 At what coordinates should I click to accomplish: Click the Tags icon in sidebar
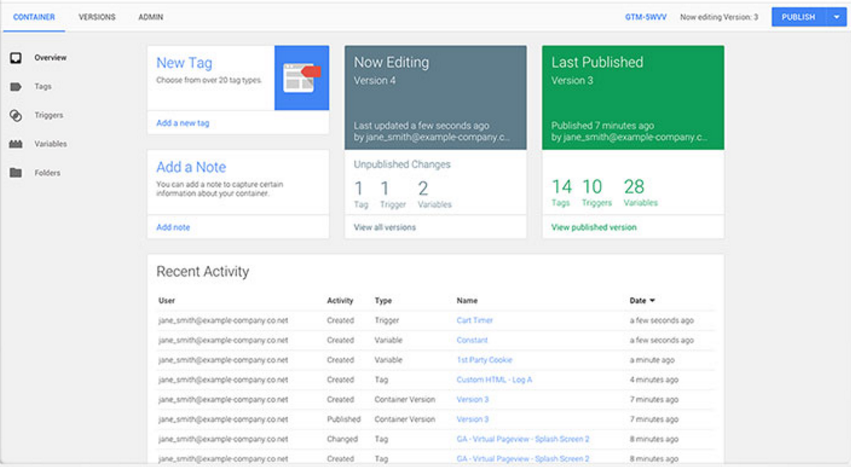point(16,86)
